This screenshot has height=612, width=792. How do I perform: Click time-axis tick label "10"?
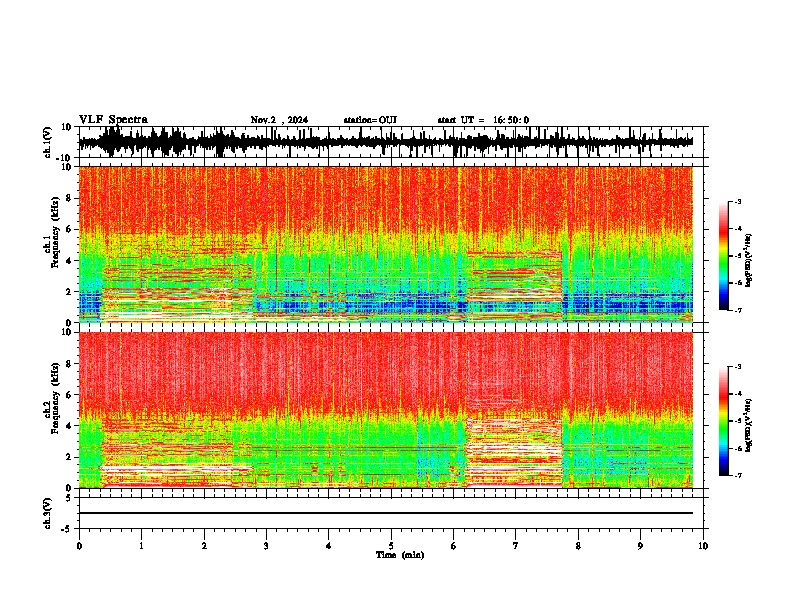point(703,546)
